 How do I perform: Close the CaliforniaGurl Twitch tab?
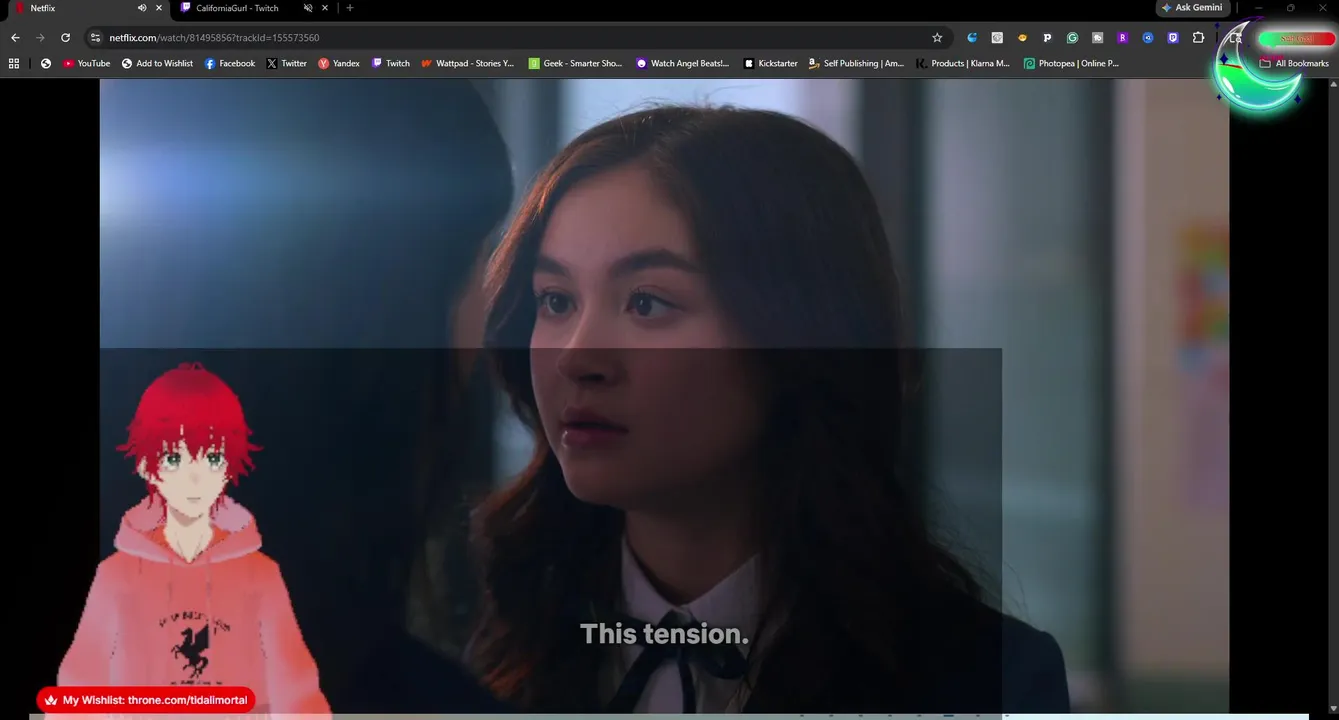pyautogui.click(x=325, y=8)
